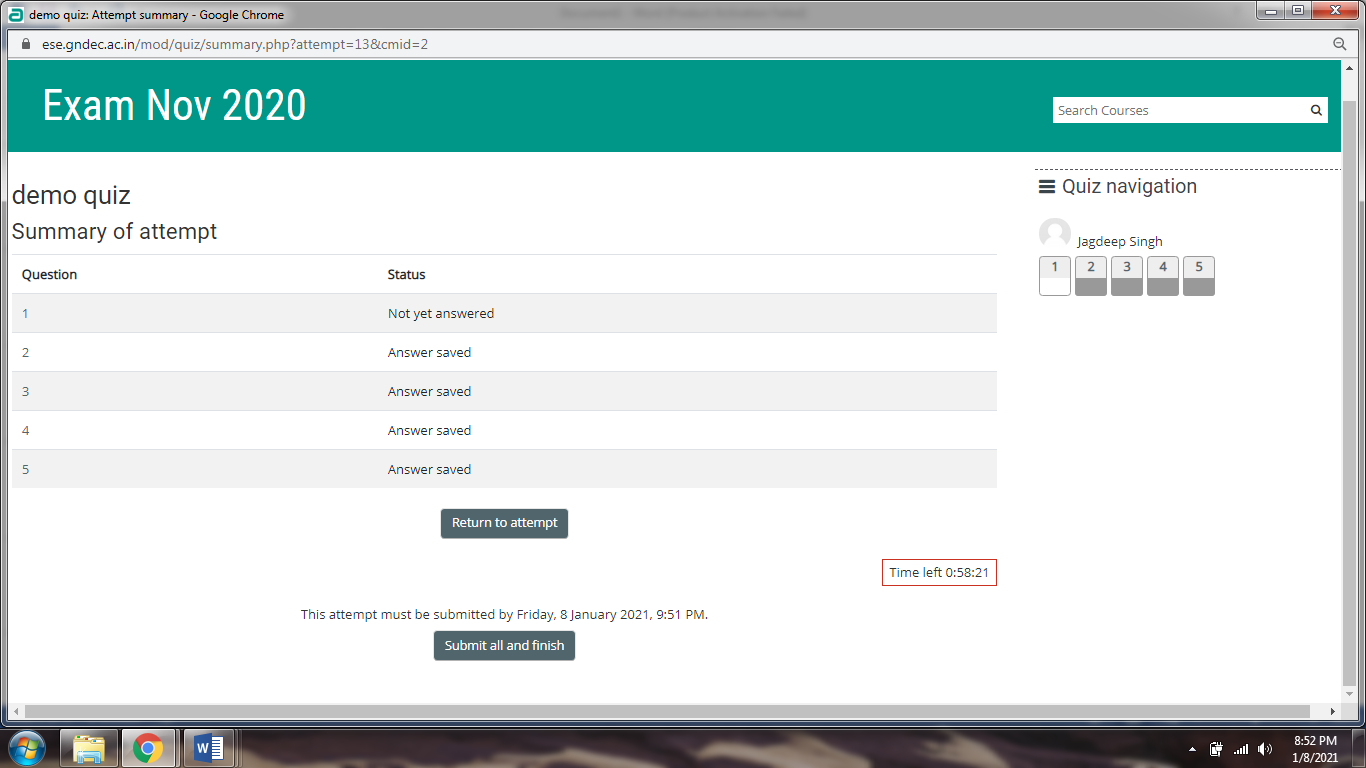
Task: Jump to question 1 in Quiz navigation
Action: click(x=1055, y=276)
